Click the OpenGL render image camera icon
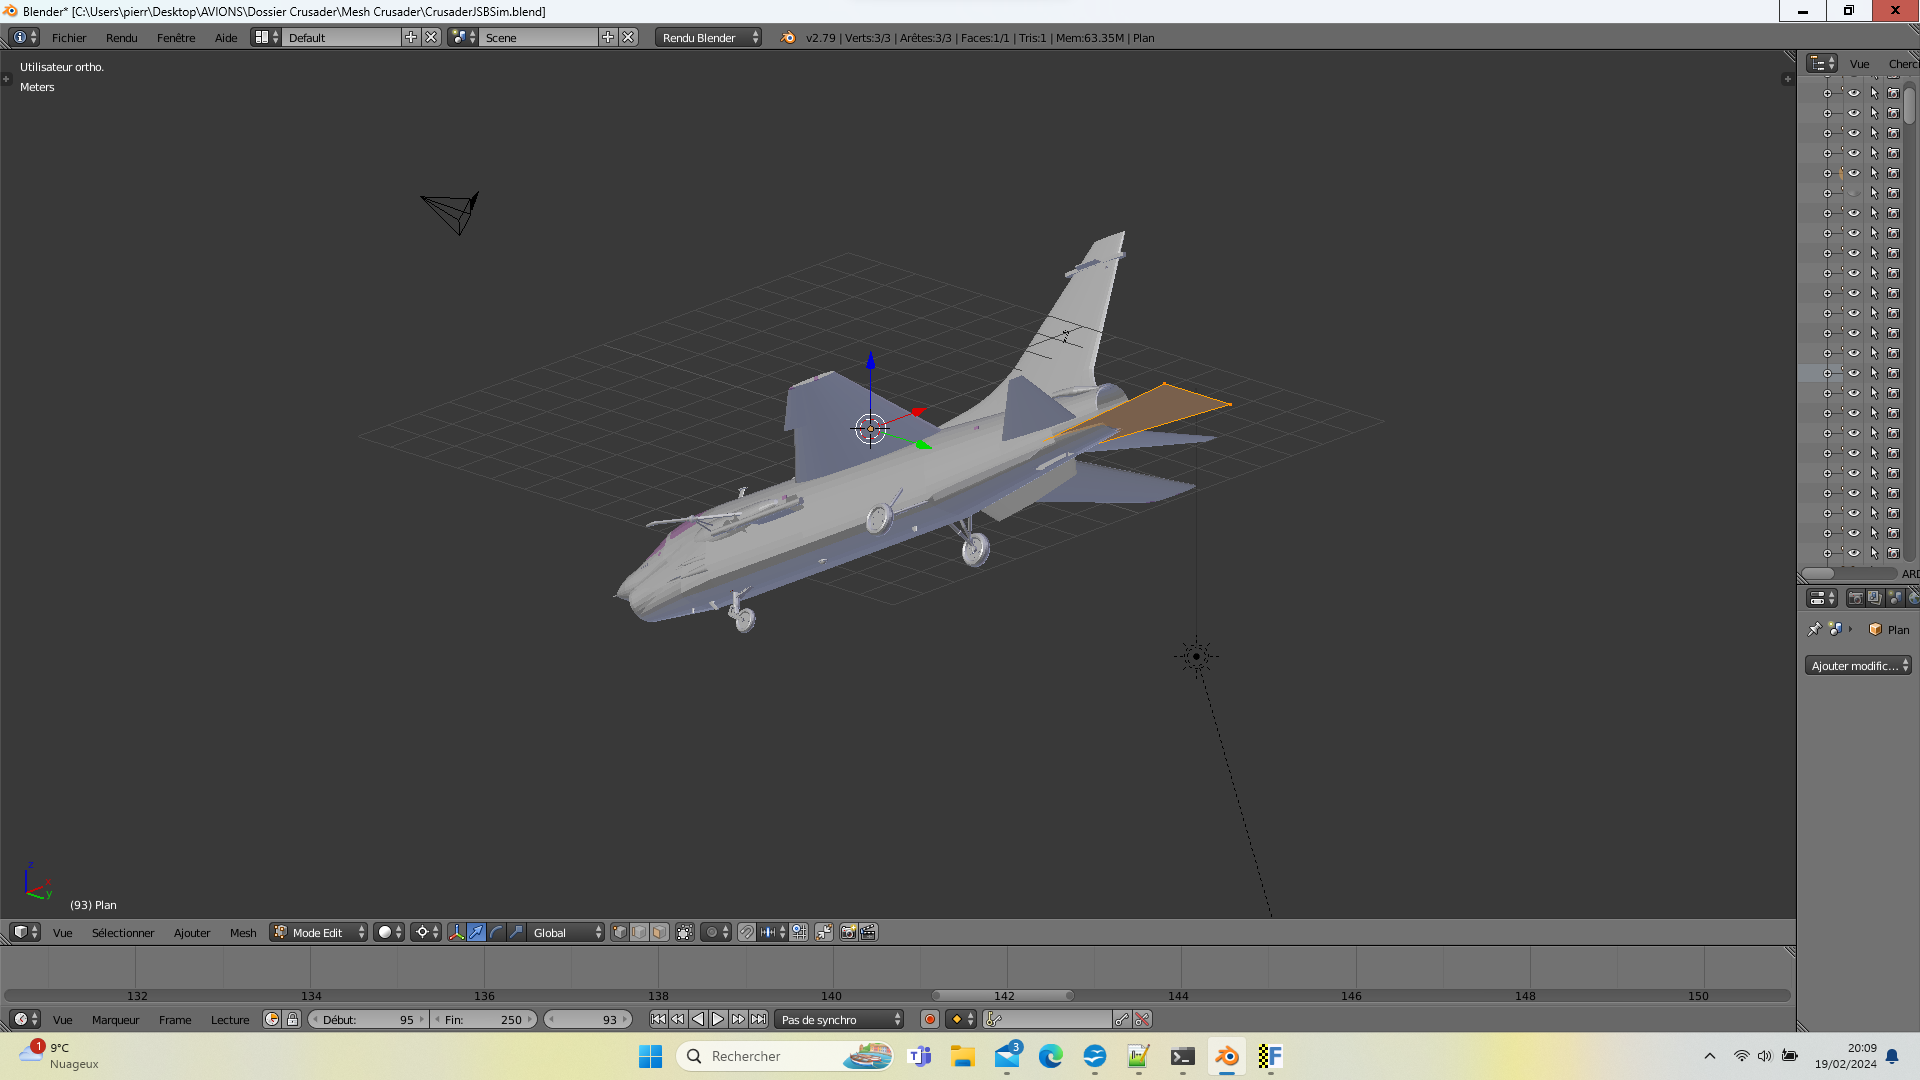Viewport: 1920px width, 1080px height. [x=848, y=932]
